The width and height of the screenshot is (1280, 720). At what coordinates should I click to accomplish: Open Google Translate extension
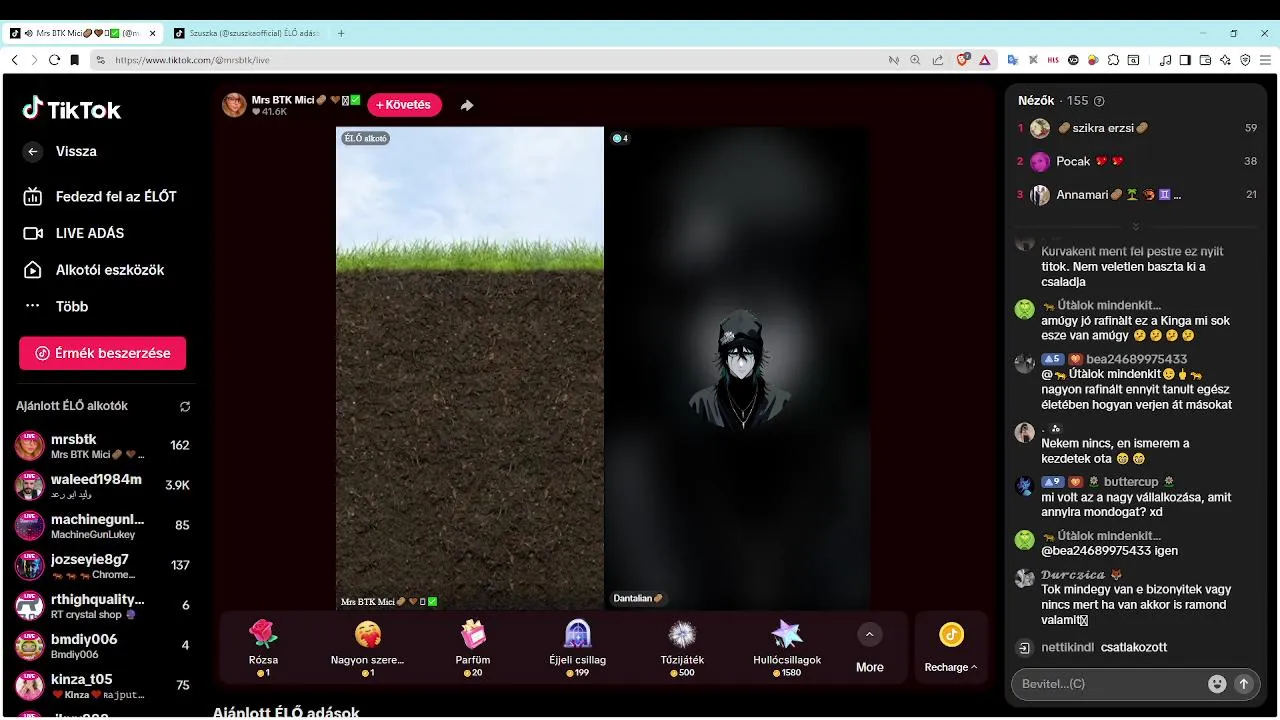pos(1013,60)
